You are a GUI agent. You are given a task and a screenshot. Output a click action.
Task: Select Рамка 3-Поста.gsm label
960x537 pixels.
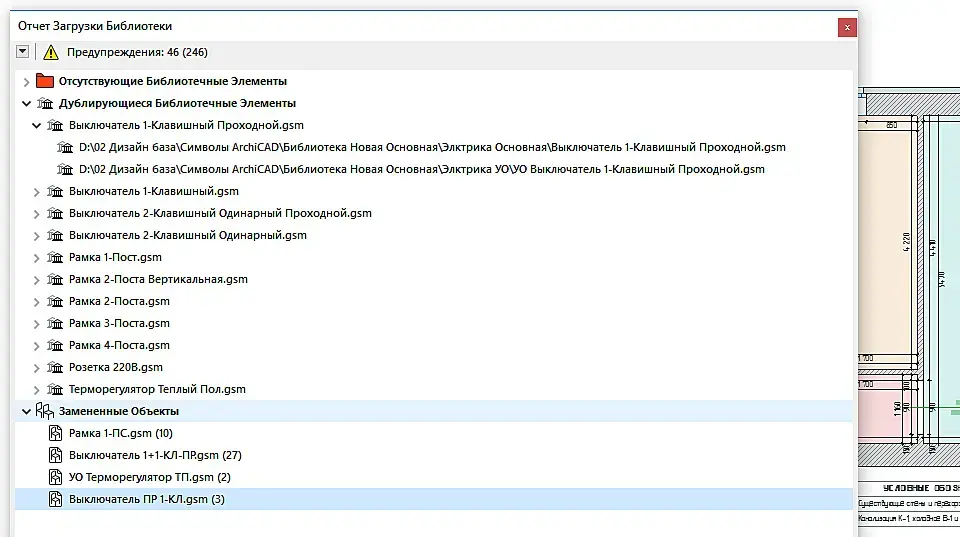coord(119,323)
